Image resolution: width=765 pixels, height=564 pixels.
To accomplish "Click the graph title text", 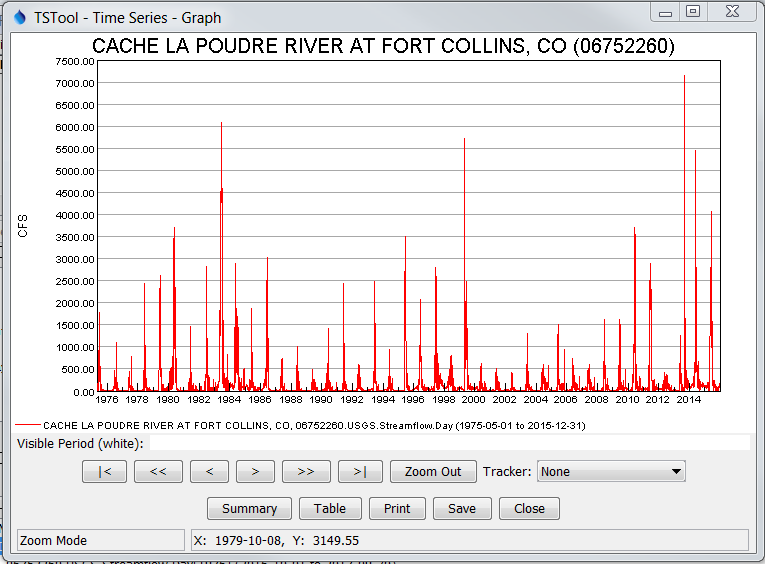I will coord(383,46).
